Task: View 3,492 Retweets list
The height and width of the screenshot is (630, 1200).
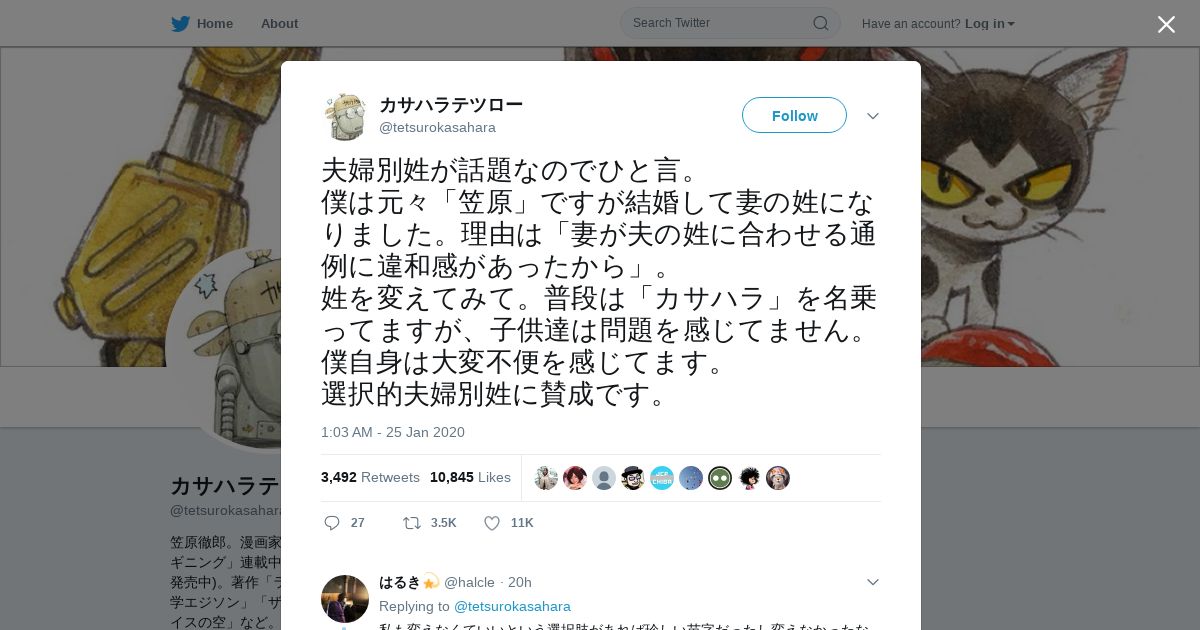Action: point(370,477)
